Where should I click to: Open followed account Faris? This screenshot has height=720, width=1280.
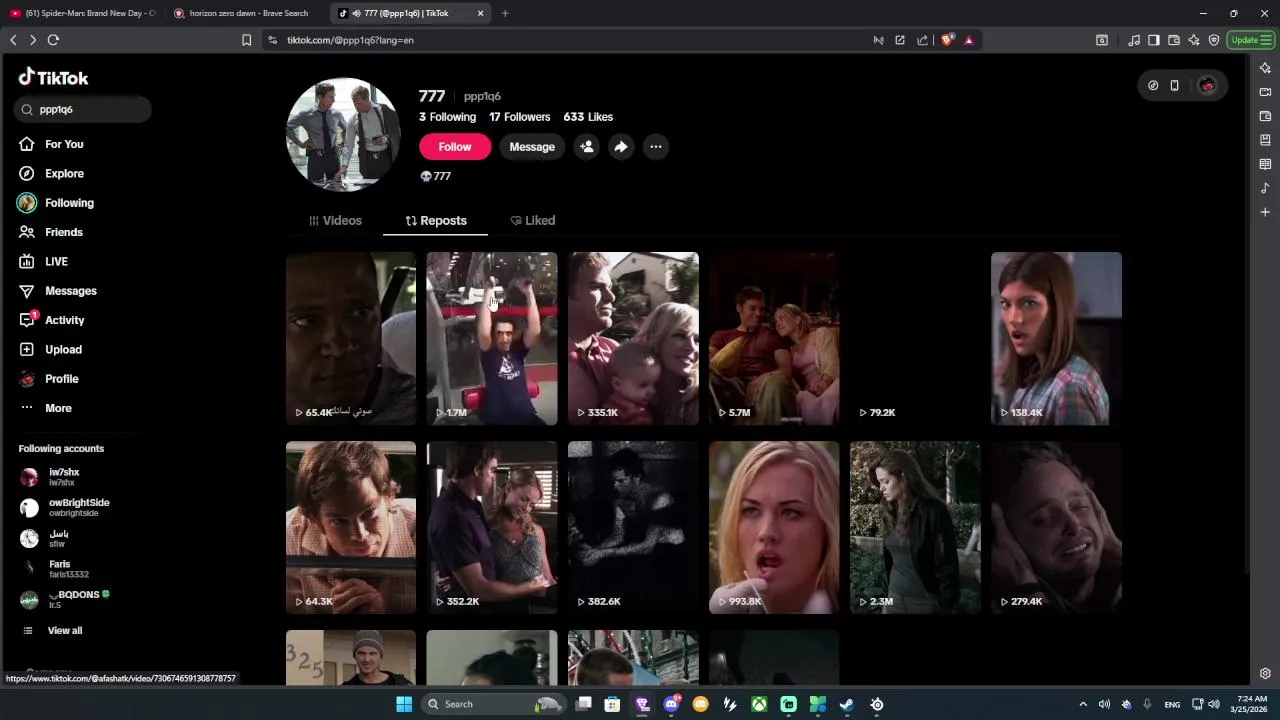(55, 569)
